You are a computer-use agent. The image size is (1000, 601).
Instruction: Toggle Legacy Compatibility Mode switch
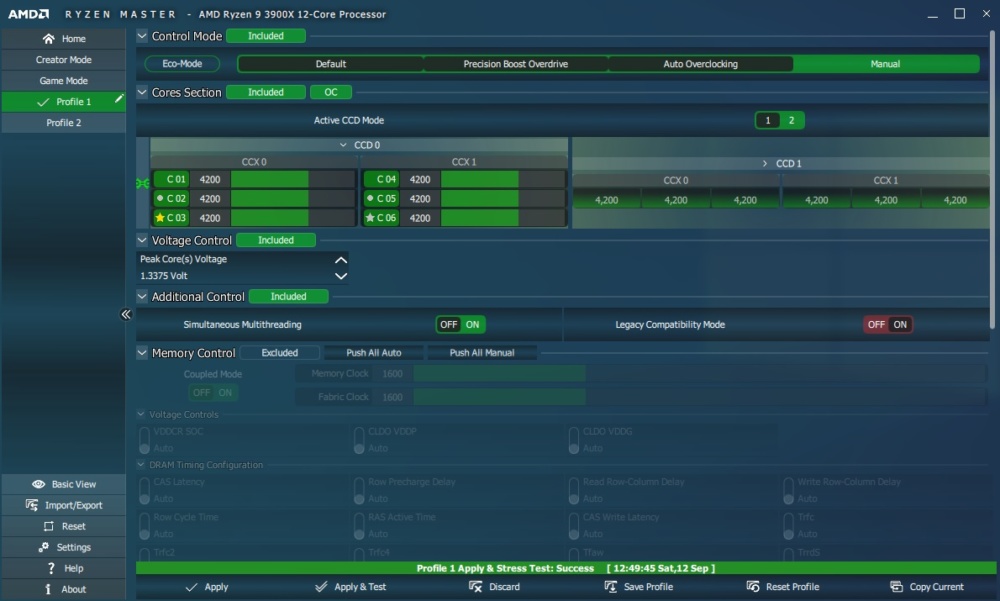coord(888,324)
